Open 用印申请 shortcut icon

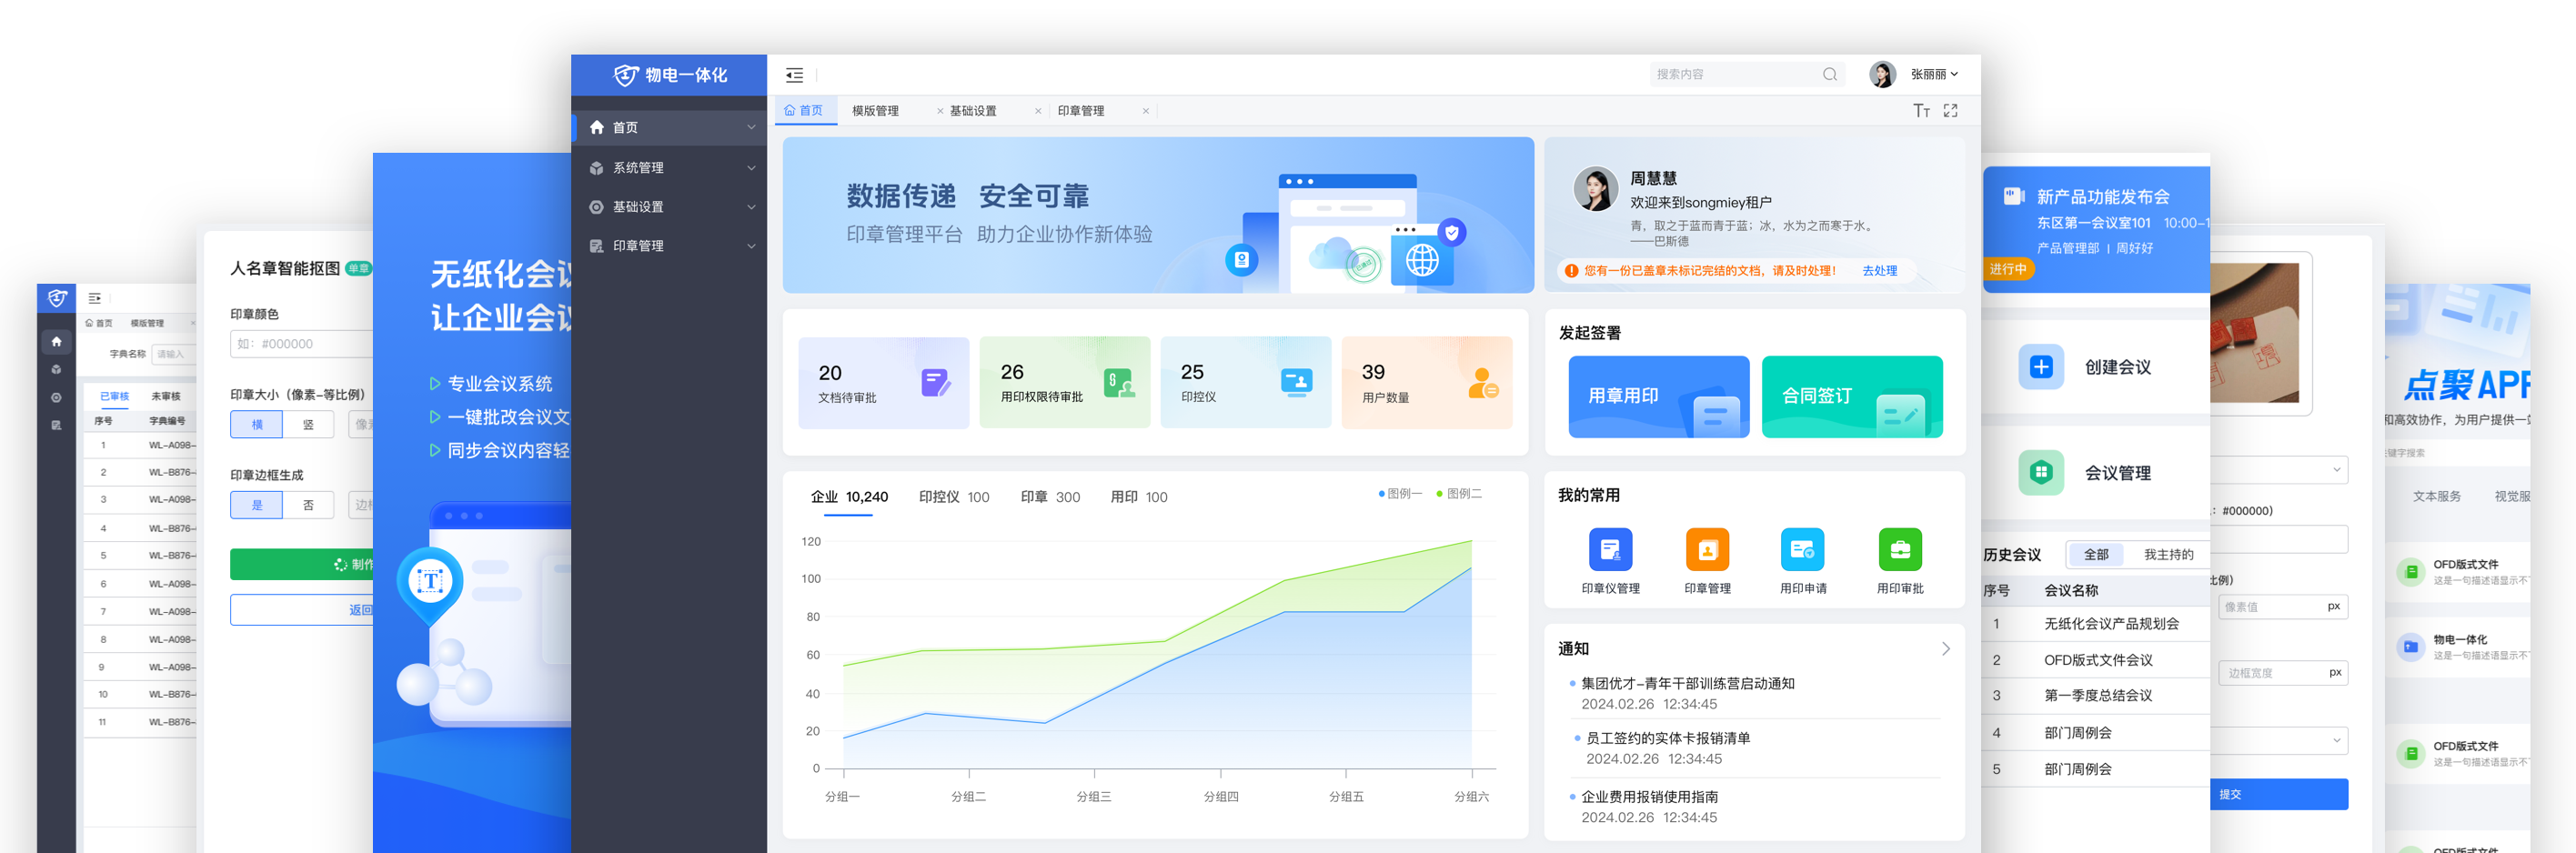[x=1802, y=549]
